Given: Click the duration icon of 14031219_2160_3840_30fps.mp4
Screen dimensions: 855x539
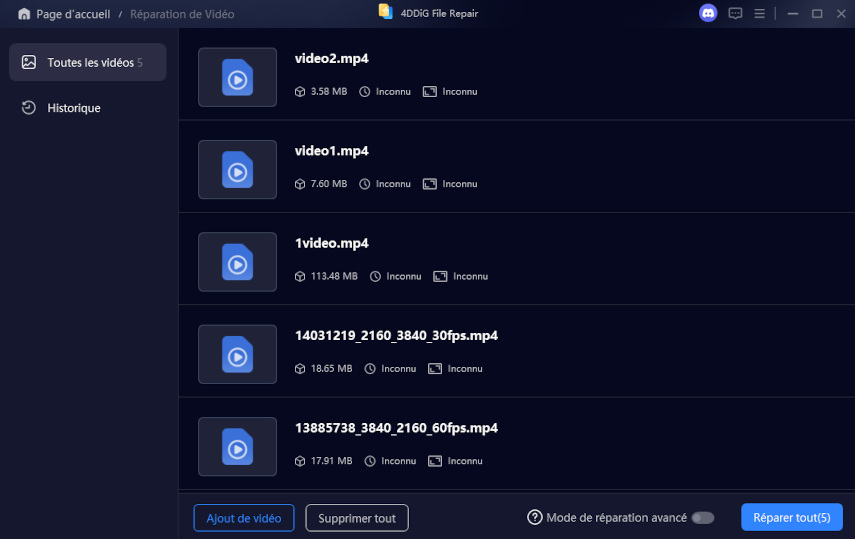Looking at the screenshot, I should click(370, 369).
